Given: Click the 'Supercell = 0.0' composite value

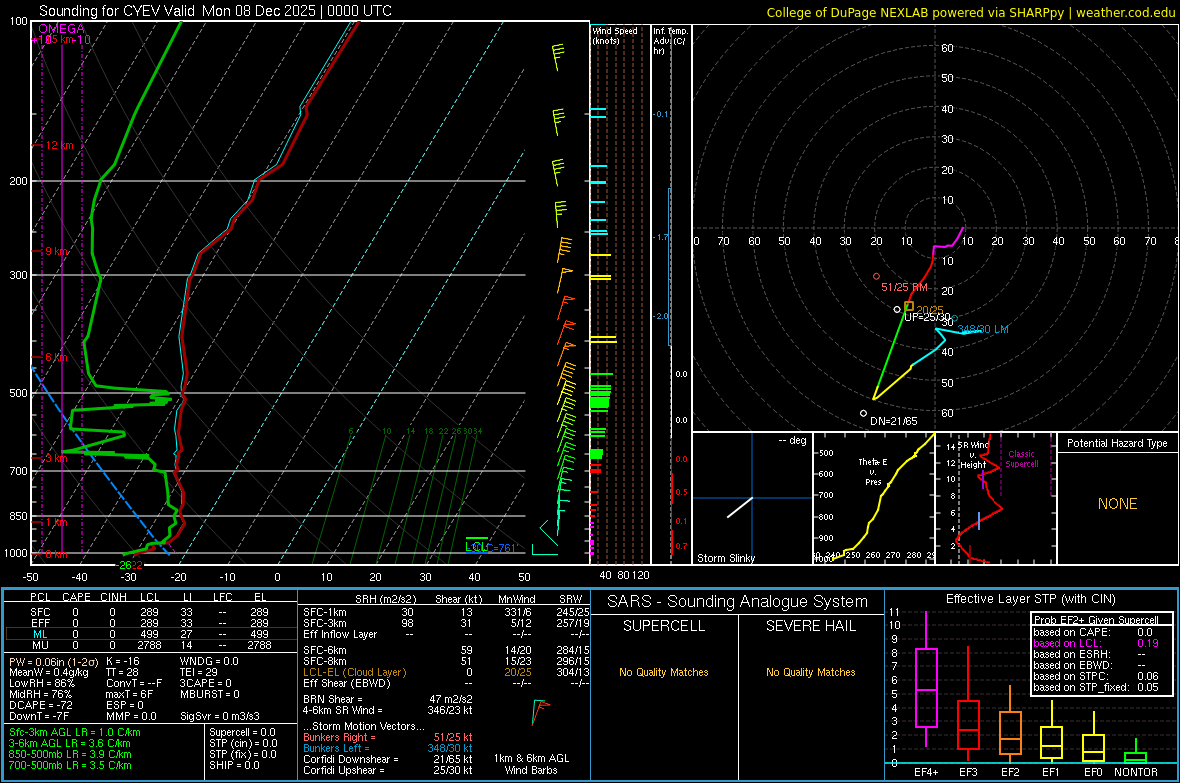Looking at the screenshot, I should (242, 732).
